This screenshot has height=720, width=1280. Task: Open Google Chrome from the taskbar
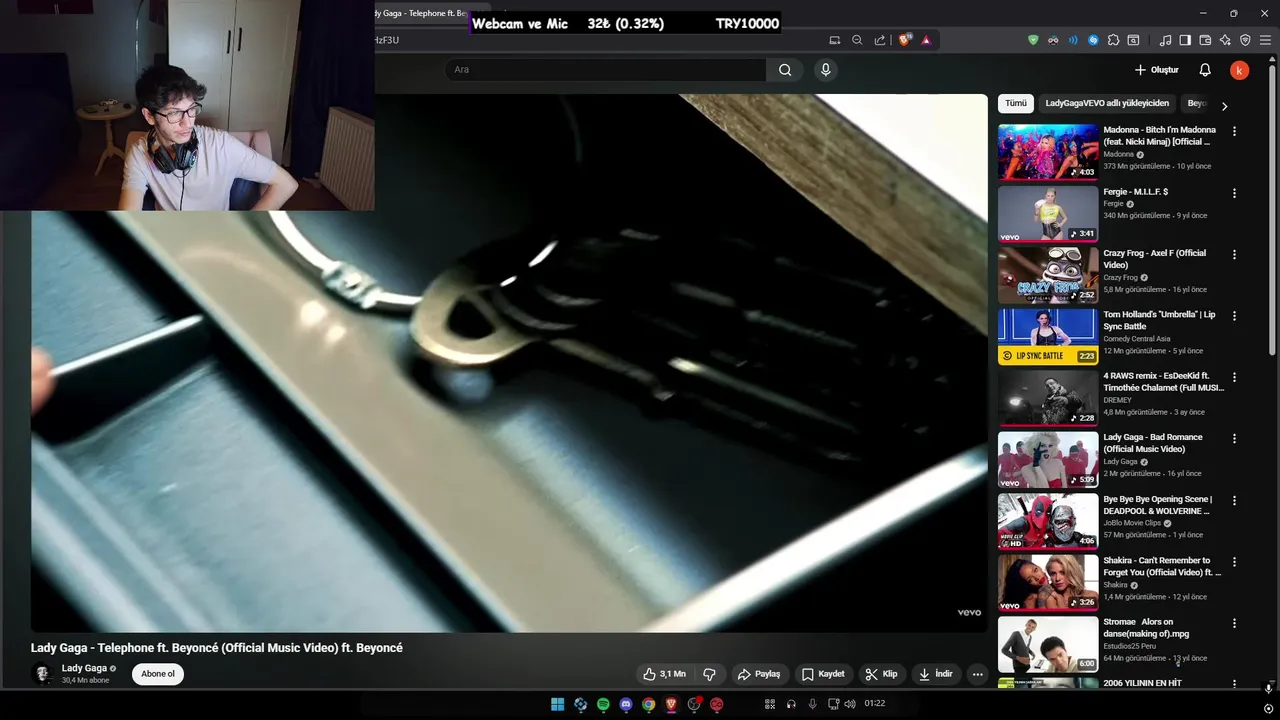(649, 704)
